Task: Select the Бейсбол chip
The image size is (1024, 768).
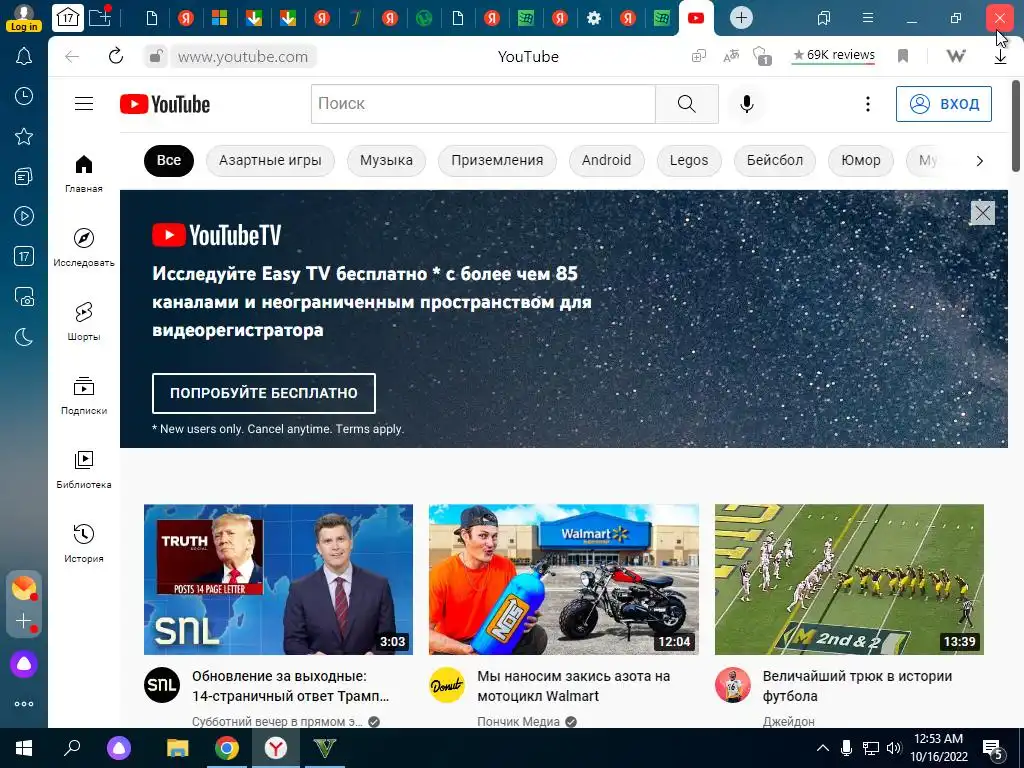Action: pyautogui.click(x=775, y=161)
